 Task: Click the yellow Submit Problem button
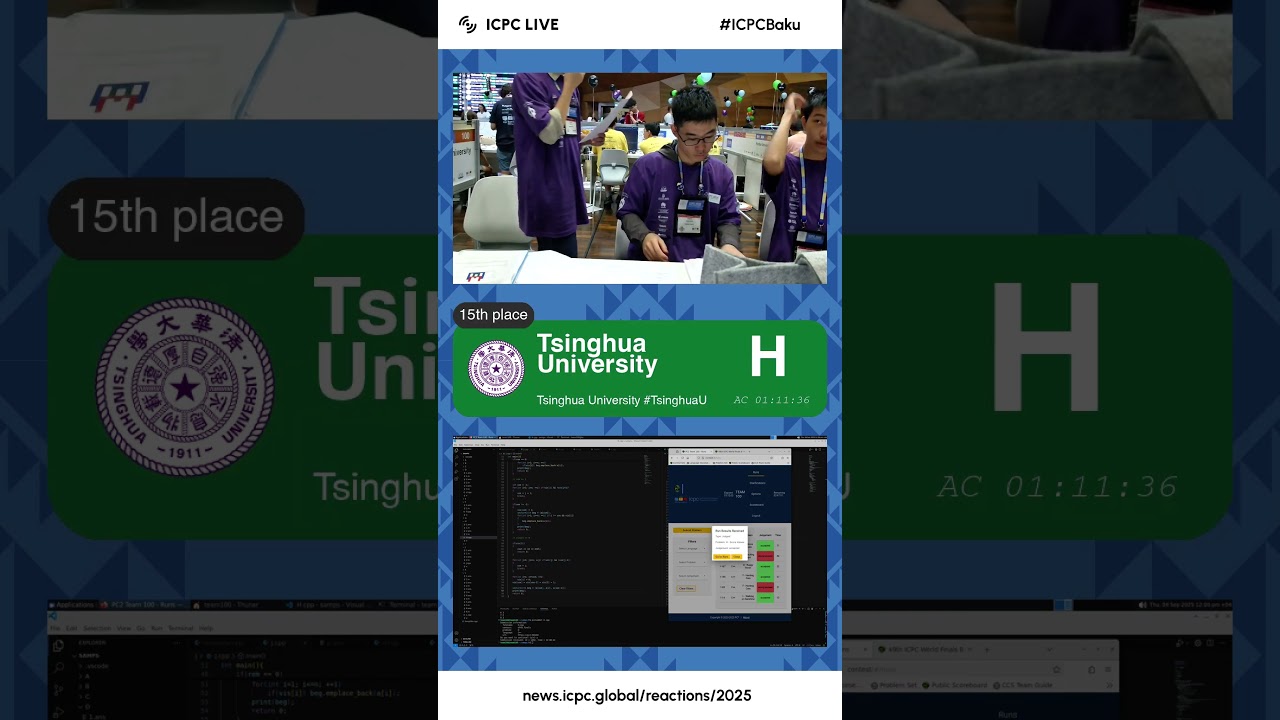(692, 530)
